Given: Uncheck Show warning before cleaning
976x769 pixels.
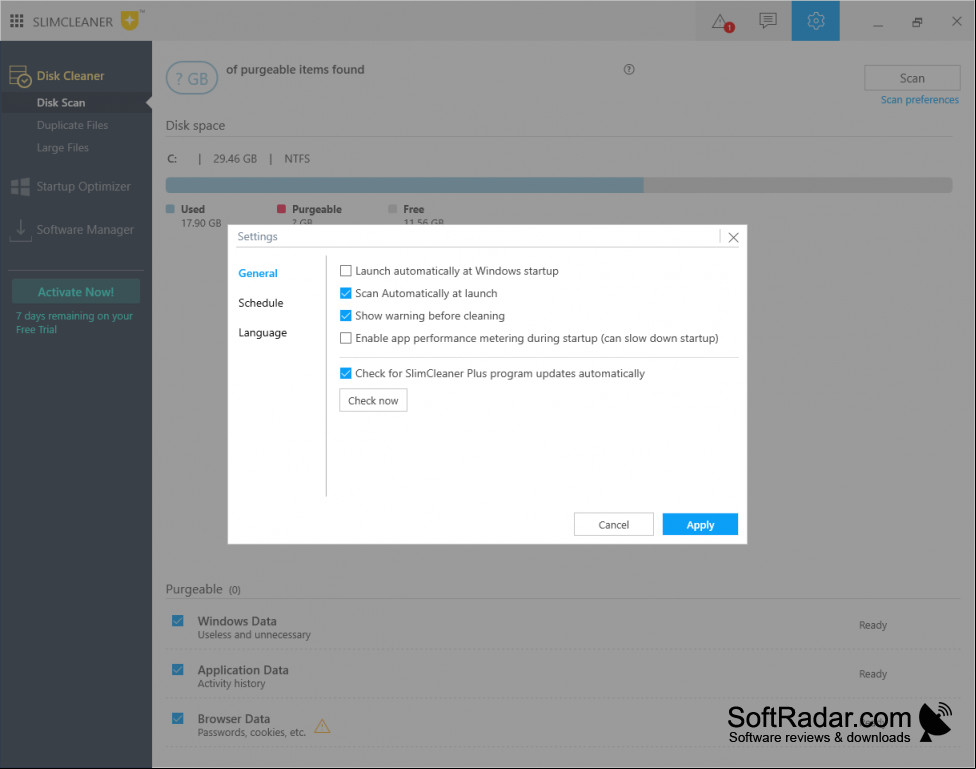Looking at the screenshot, I should point(345,316).
